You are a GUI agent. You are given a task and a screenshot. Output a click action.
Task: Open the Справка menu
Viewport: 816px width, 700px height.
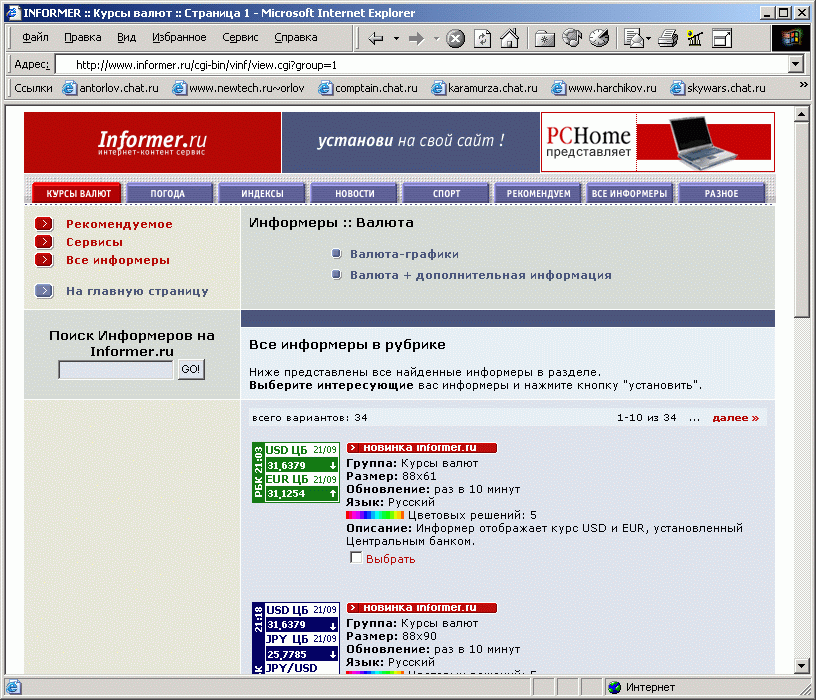tap(296, 37)
